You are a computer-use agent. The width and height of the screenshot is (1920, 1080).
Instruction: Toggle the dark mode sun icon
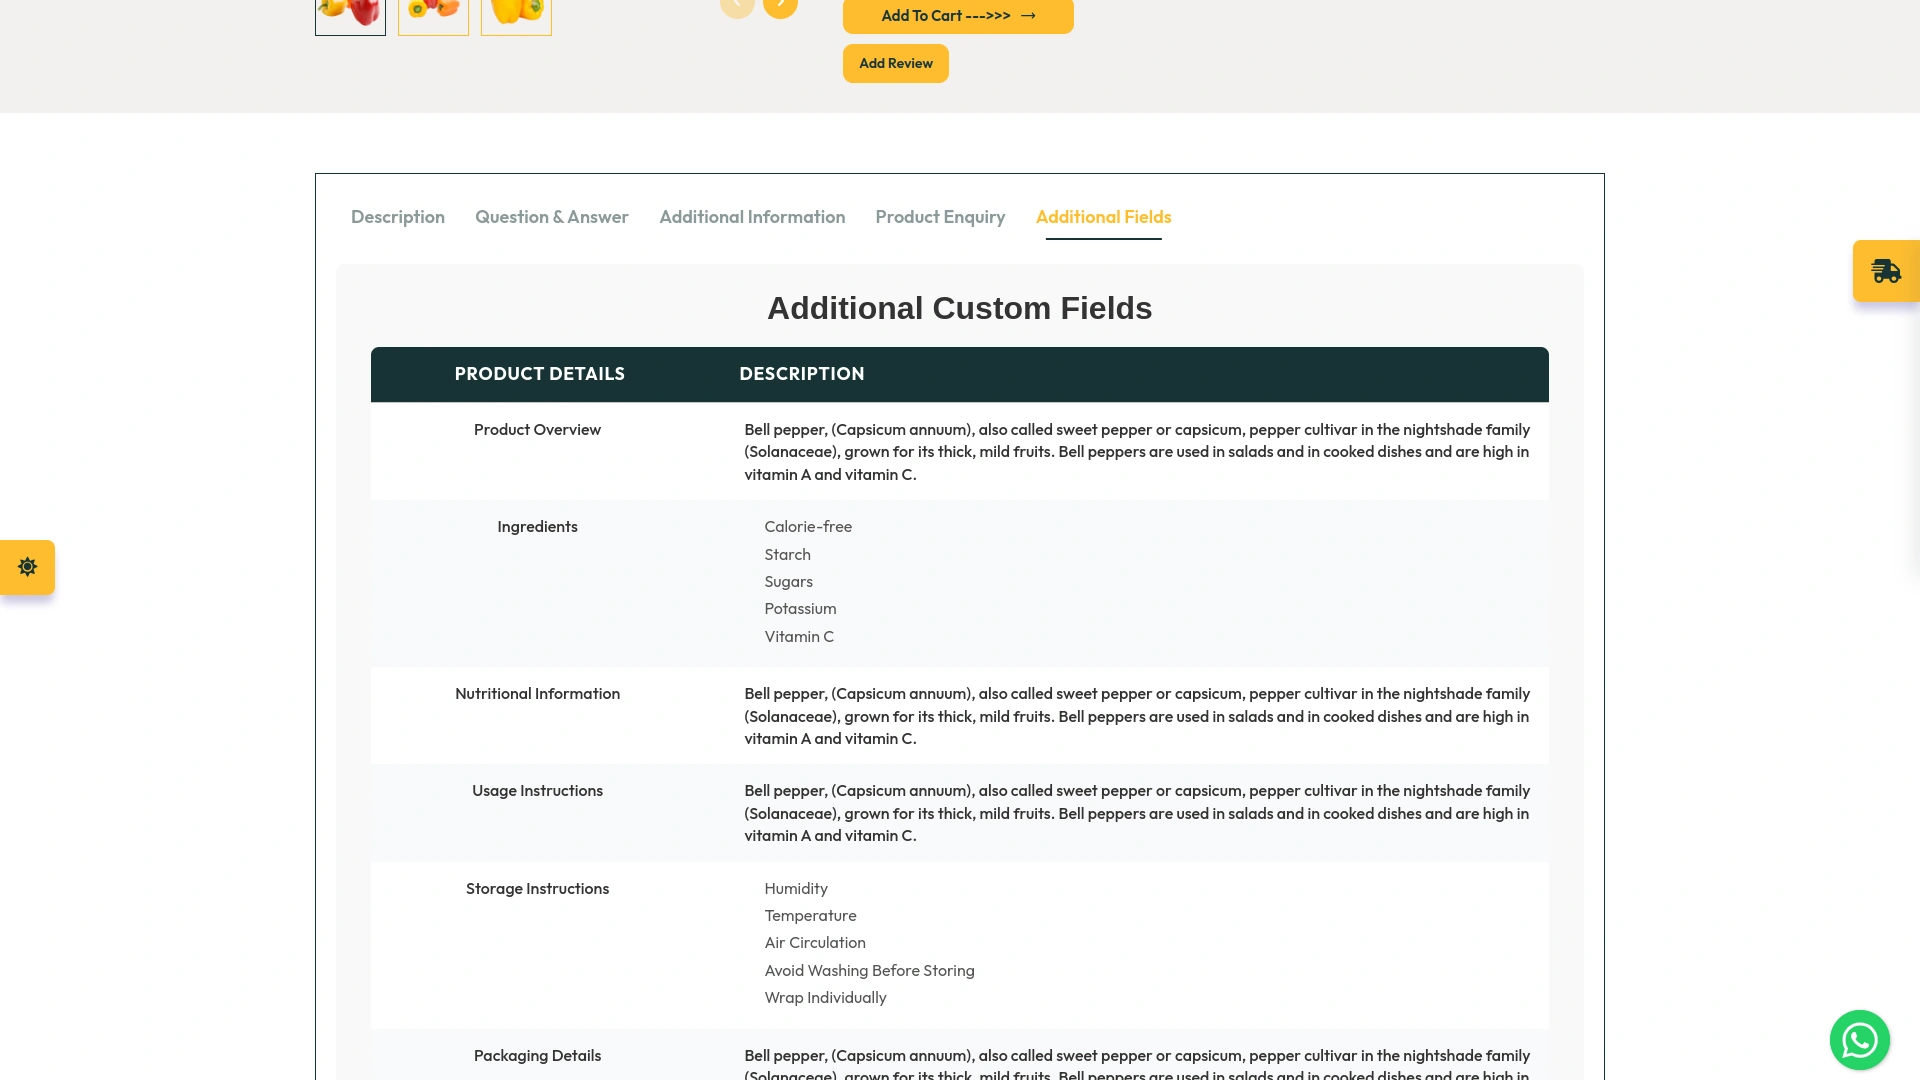tap(27, 567)
